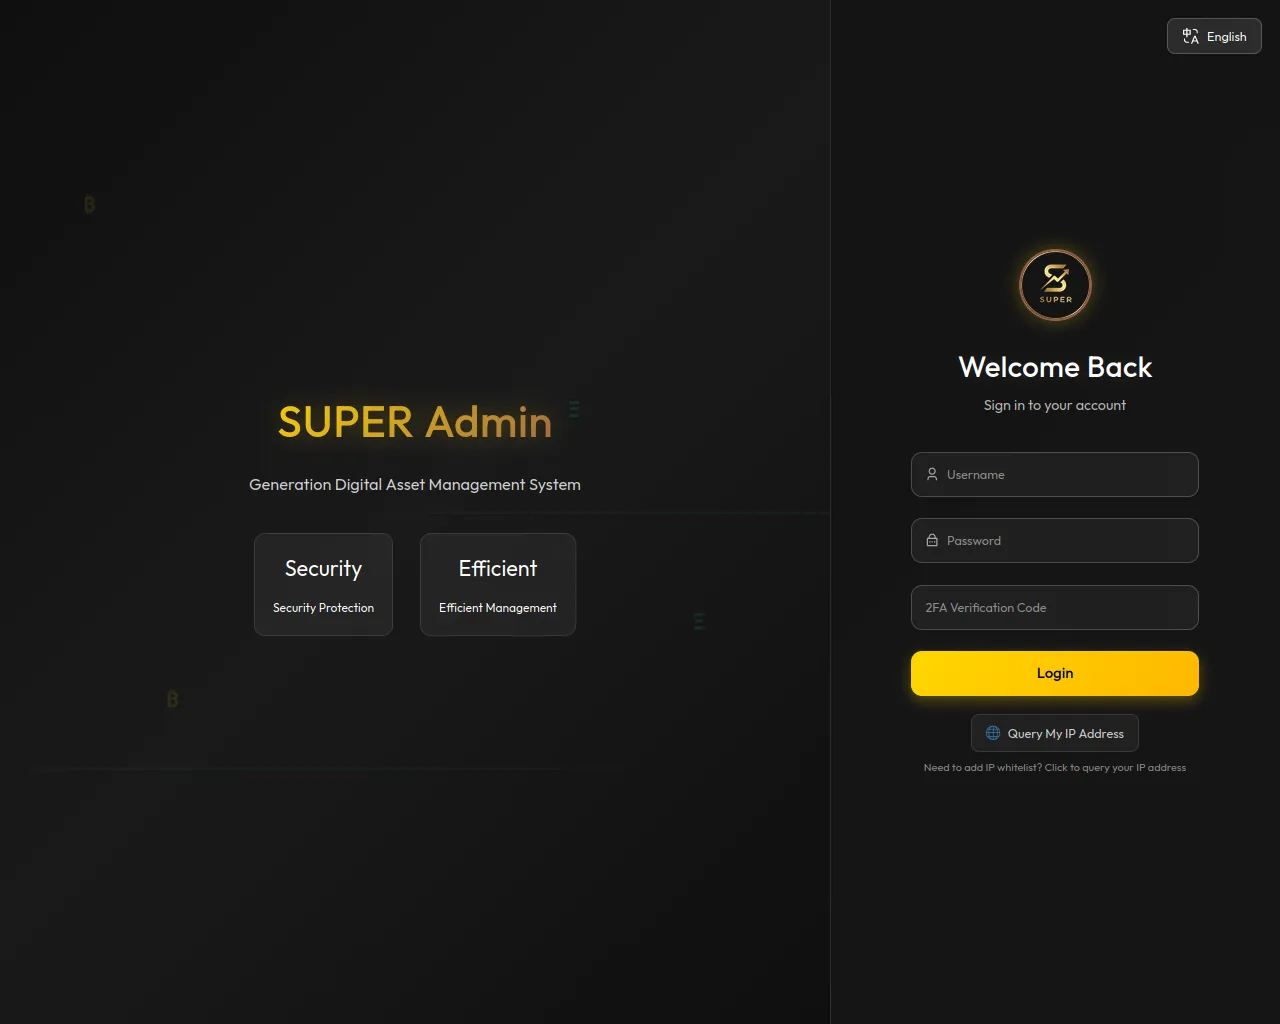Click the translate icon in language button
The width and height of the screenshot is (1280, 1024).
pyautogui.click(x=1190, y=37)
